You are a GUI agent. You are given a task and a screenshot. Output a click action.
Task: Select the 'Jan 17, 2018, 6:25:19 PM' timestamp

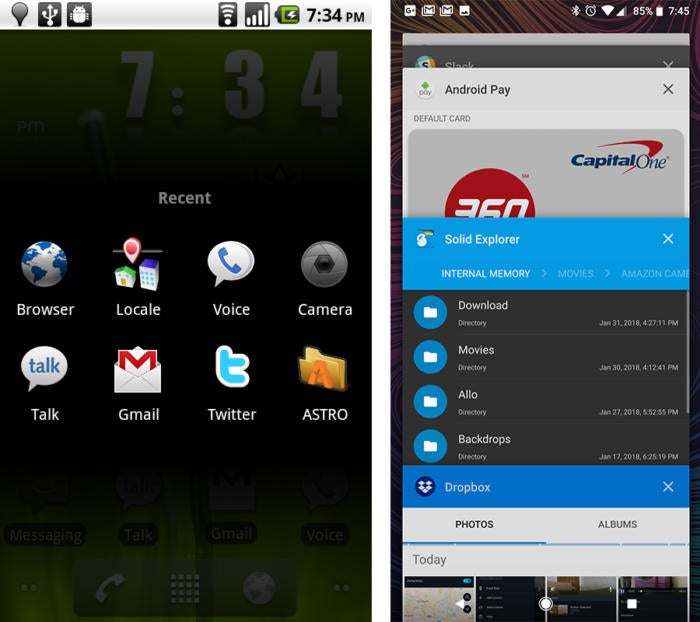pos(638,456)
